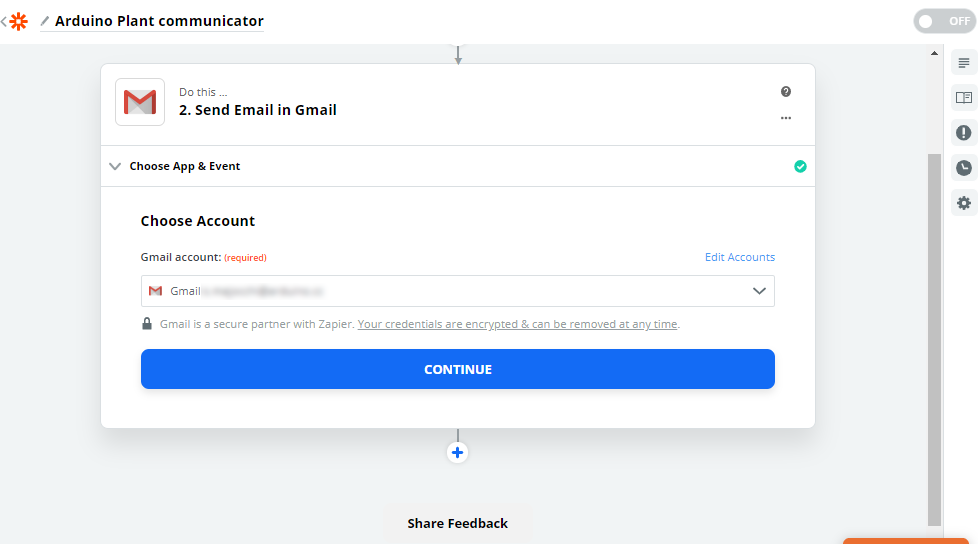The height and width of the screenshot is (544, 978).
Task: Click the pencil edit-name icon
Action: [x=45, y=21]
